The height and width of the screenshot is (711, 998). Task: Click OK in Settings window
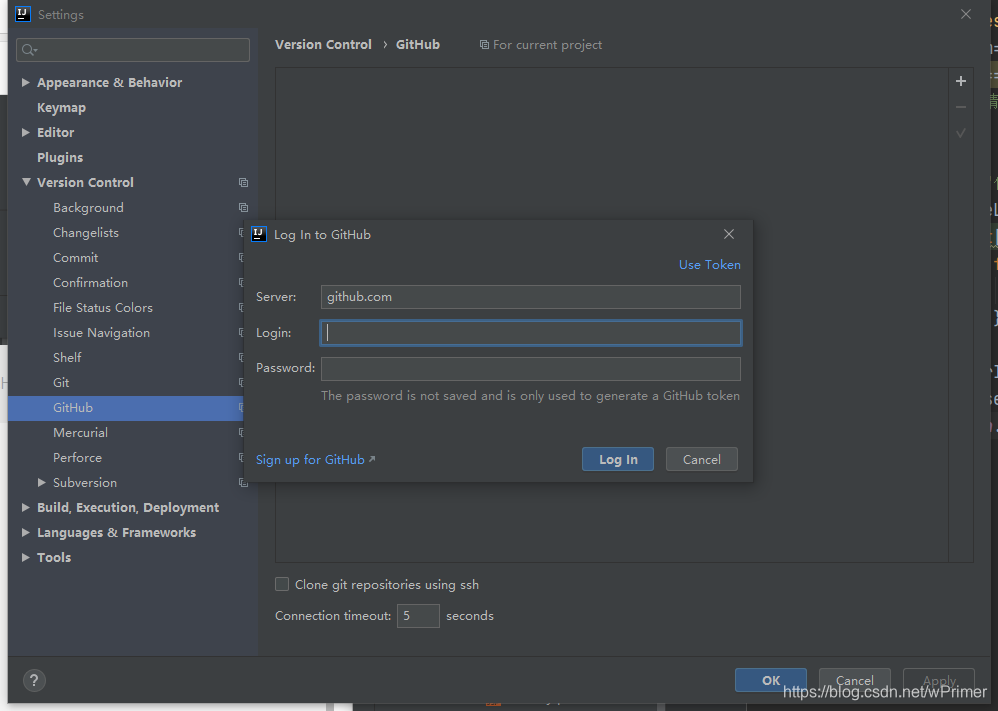[x=771, y=680]
